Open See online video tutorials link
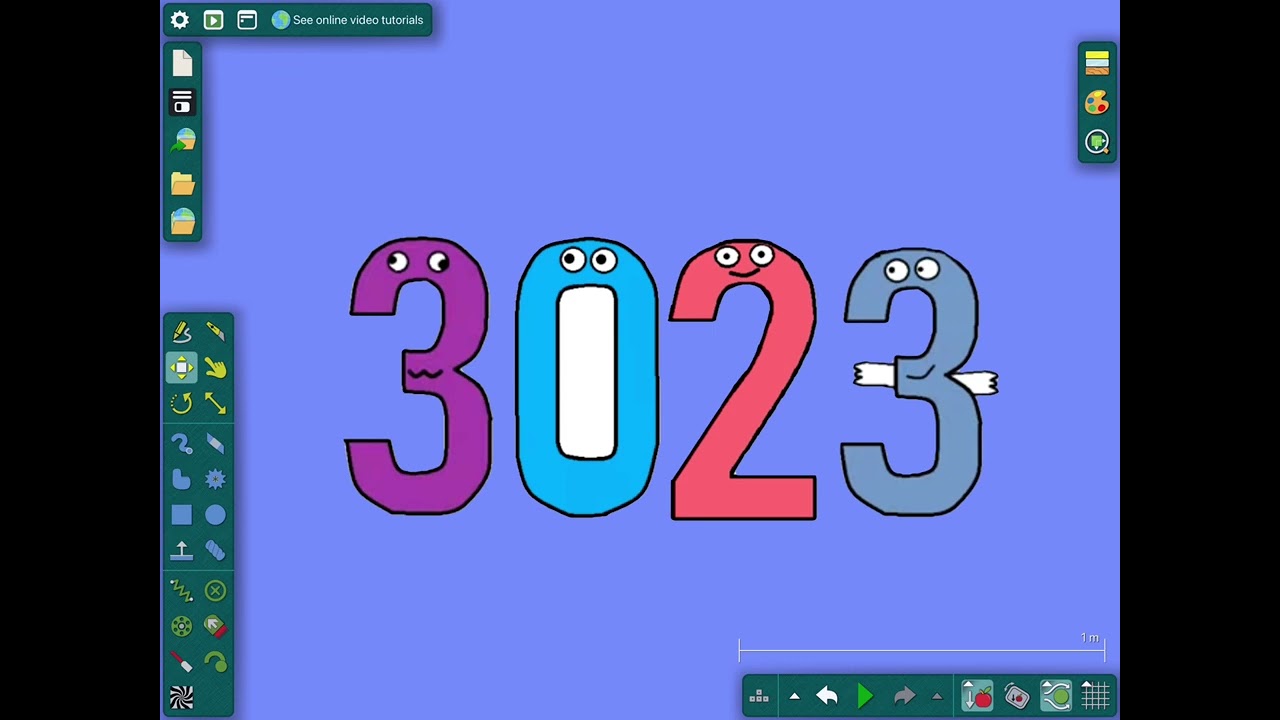Viewport: 1280px width, 720px height. point(348,20)
